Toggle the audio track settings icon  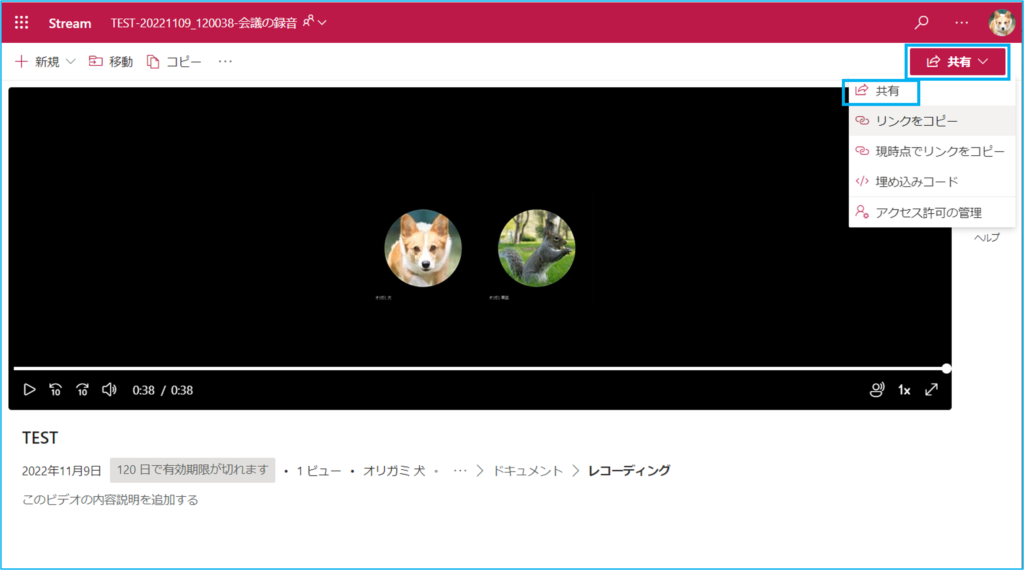click(877, 390)
